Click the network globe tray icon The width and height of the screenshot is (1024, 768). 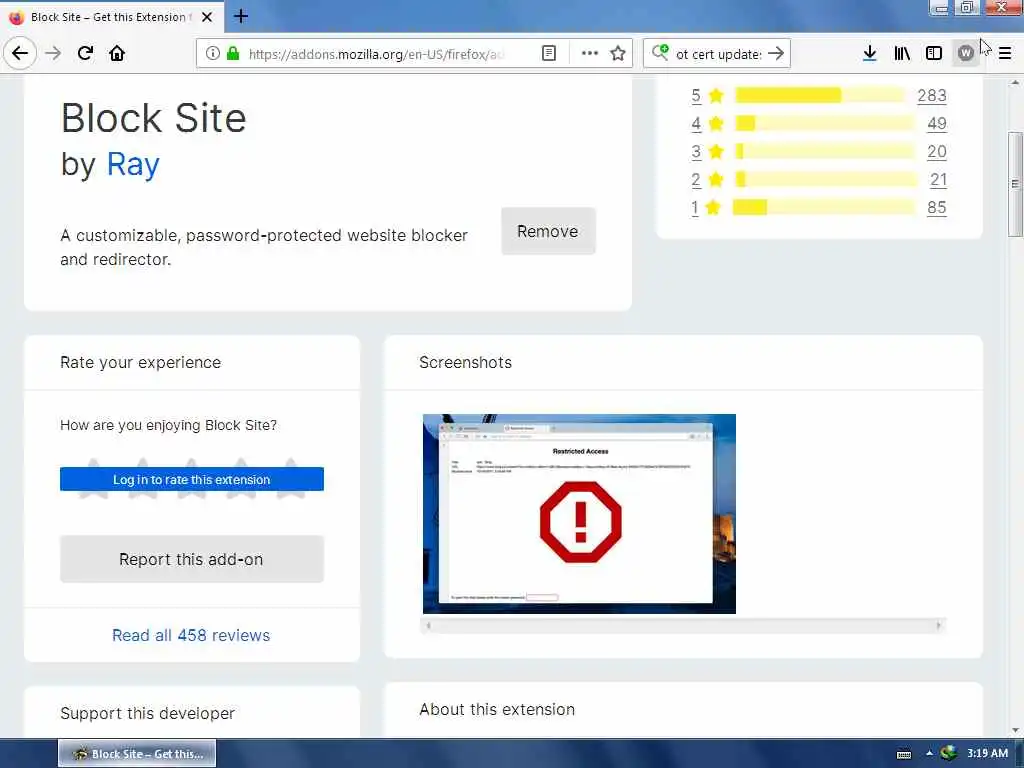(x=948, y=753)
